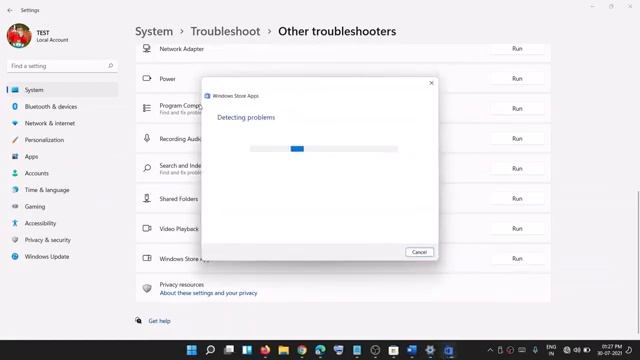Image resolution: width=640 pixels, height=360 pixels.
Task: Run the Shared Folders troubleshooter
Action: 517,199
